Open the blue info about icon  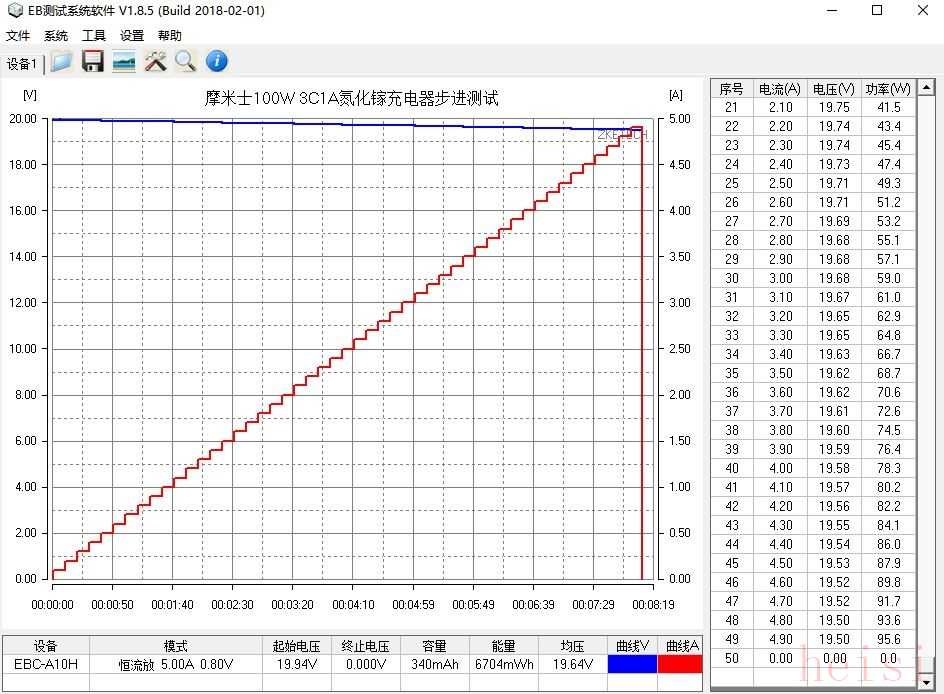[x=216, y=62]
